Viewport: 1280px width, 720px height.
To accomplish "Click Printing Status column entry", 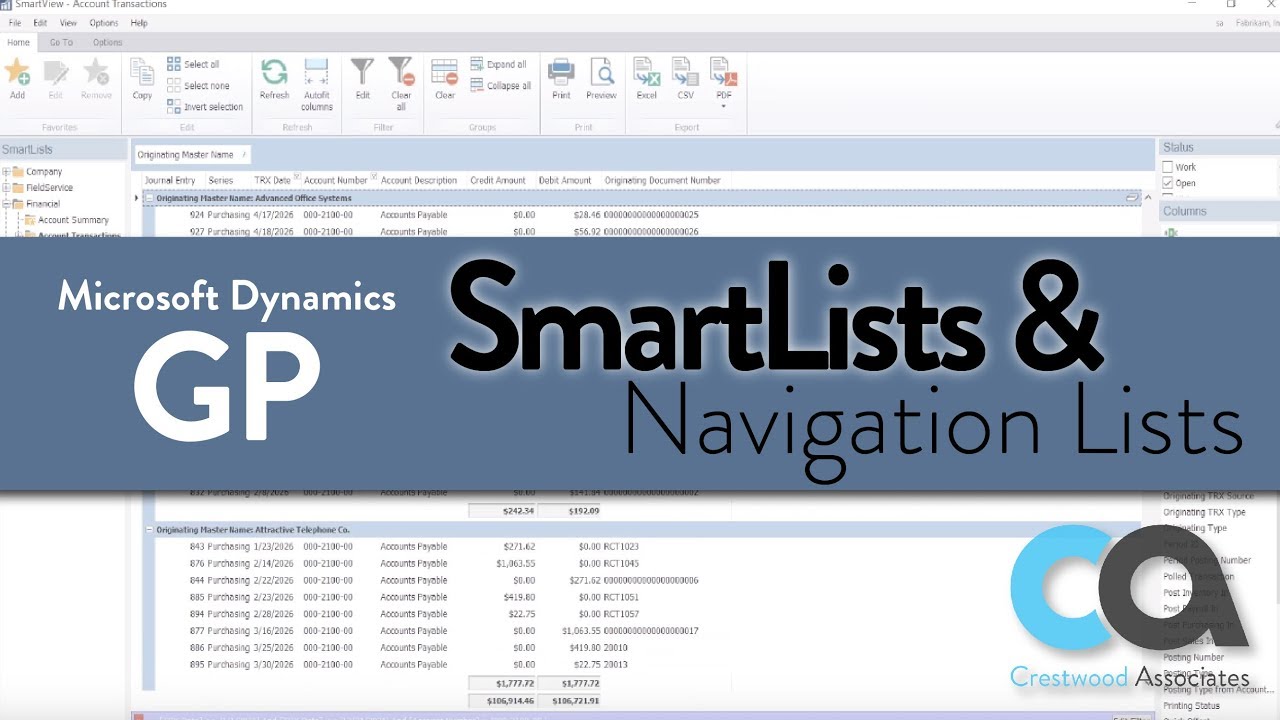I will click(1191, 706).
